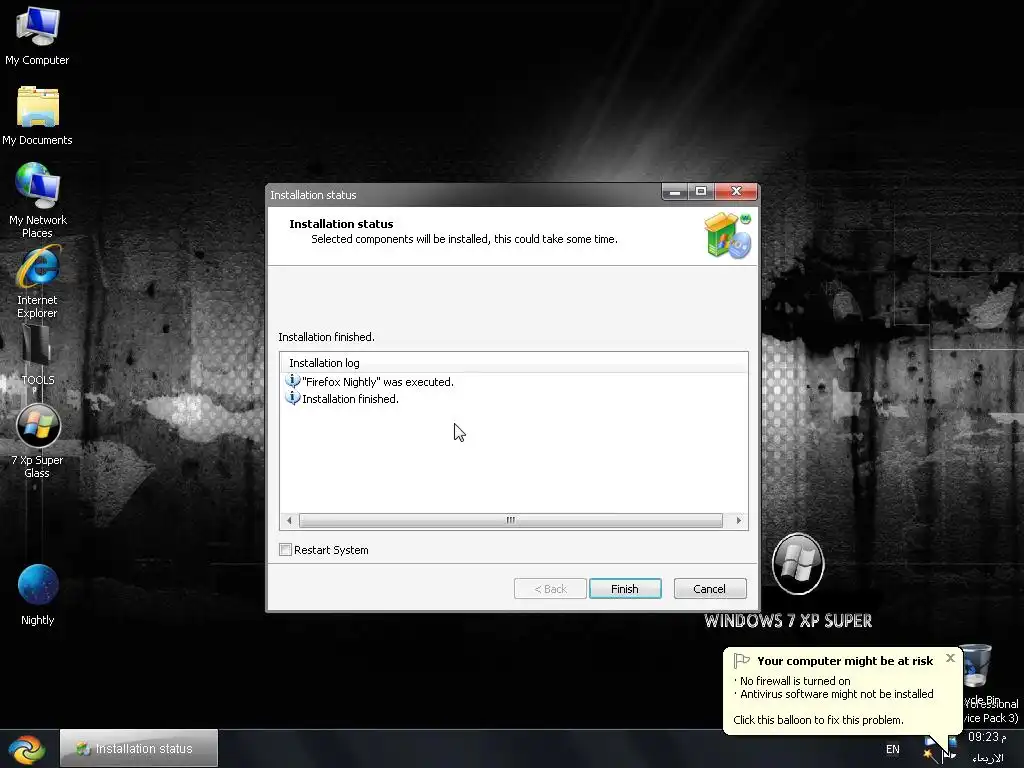Click the info icon beside the Installation finished log entry
Viewport: 1024px width, 768px height.
point(293,398)
